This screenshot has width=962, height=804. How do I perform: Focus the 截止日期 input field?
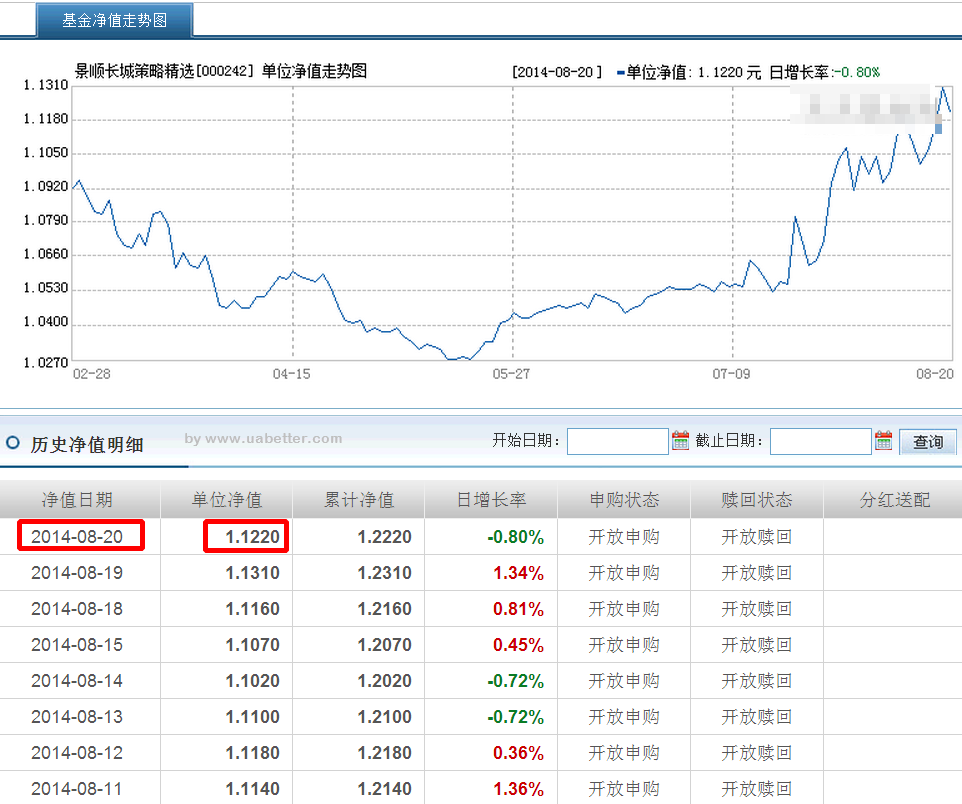pos(820,441)
